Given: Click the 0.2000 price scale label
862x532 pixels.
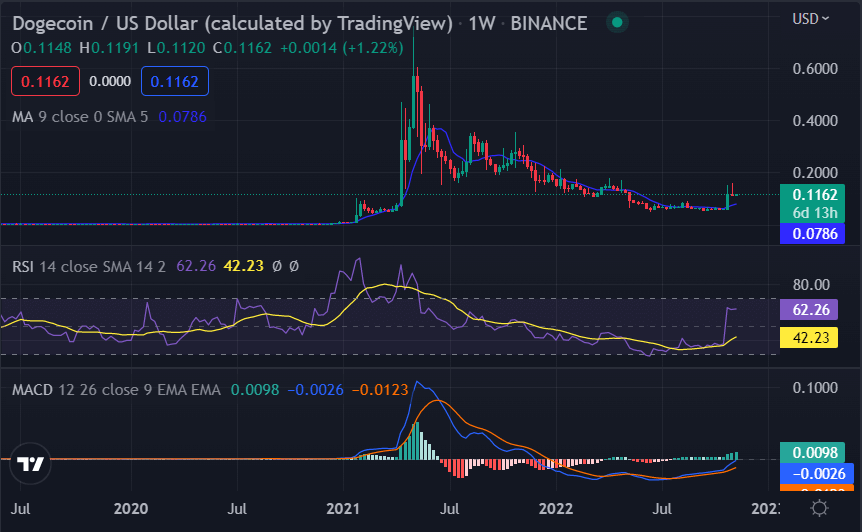Looking at the screenshot, I should (x=815, y=173).
